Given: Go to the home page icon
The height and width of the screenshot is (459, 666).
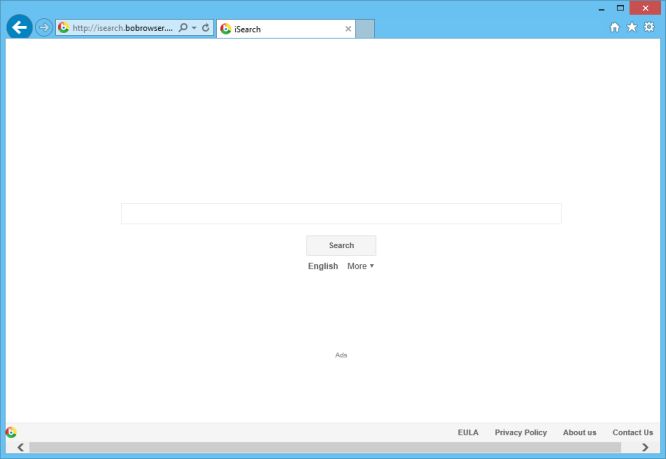Looking at the screenshot, I should (615, 28).
